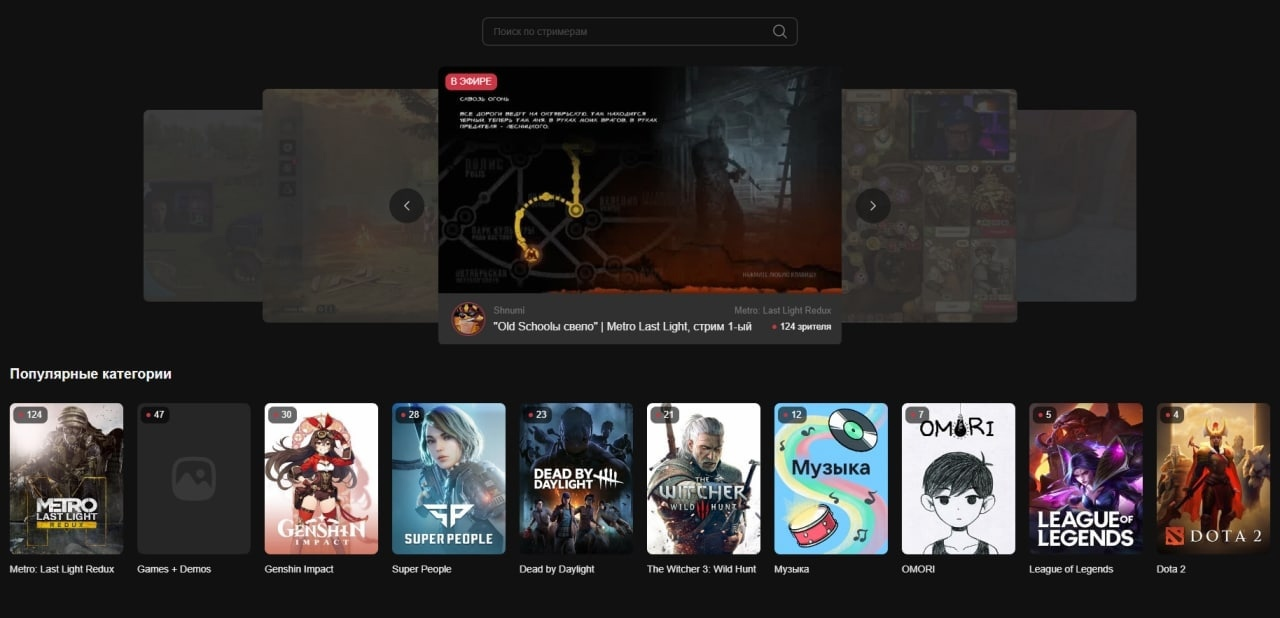Open Shnumi's streamer avatar

(x=469, y=319)
